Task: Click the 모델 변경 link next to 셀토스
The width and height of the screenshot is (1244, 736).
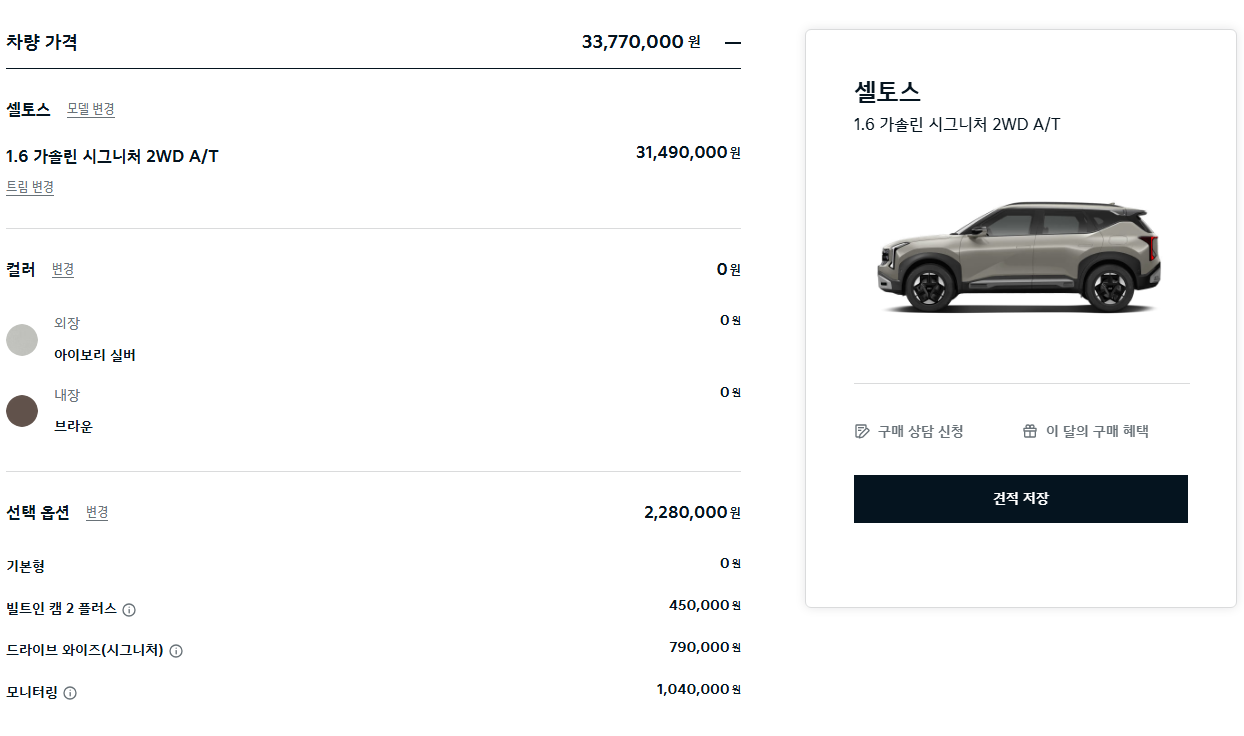Action: click(91, 109)
